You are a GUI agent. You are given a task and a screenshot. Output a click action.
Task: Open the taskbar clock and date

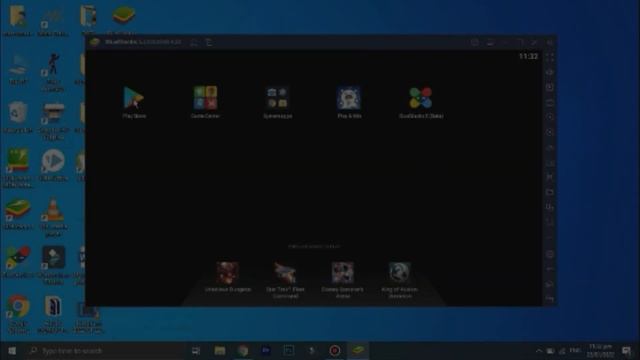pyautogui.click(x=600, y=351)
